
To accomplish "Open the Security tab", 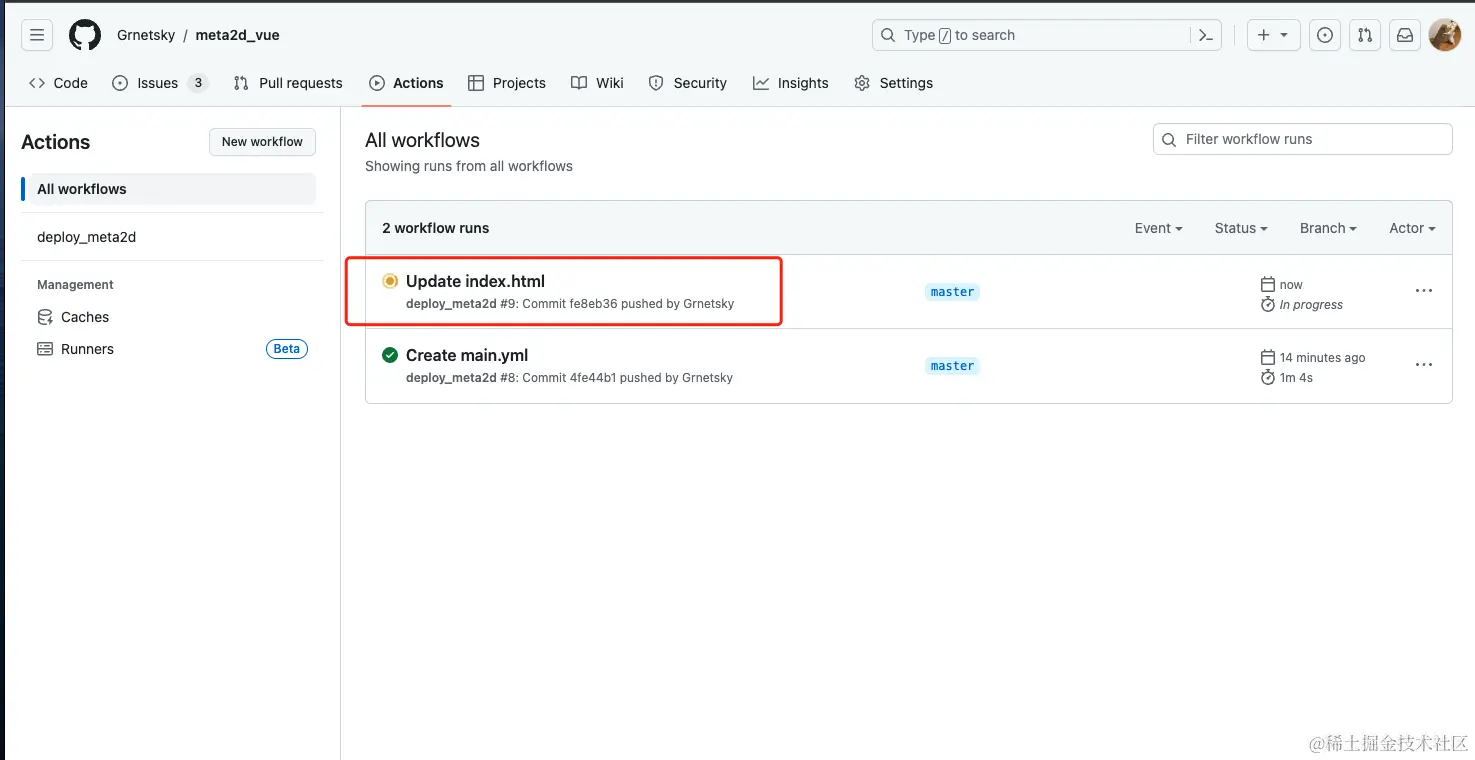I will (x=688, y=83).
